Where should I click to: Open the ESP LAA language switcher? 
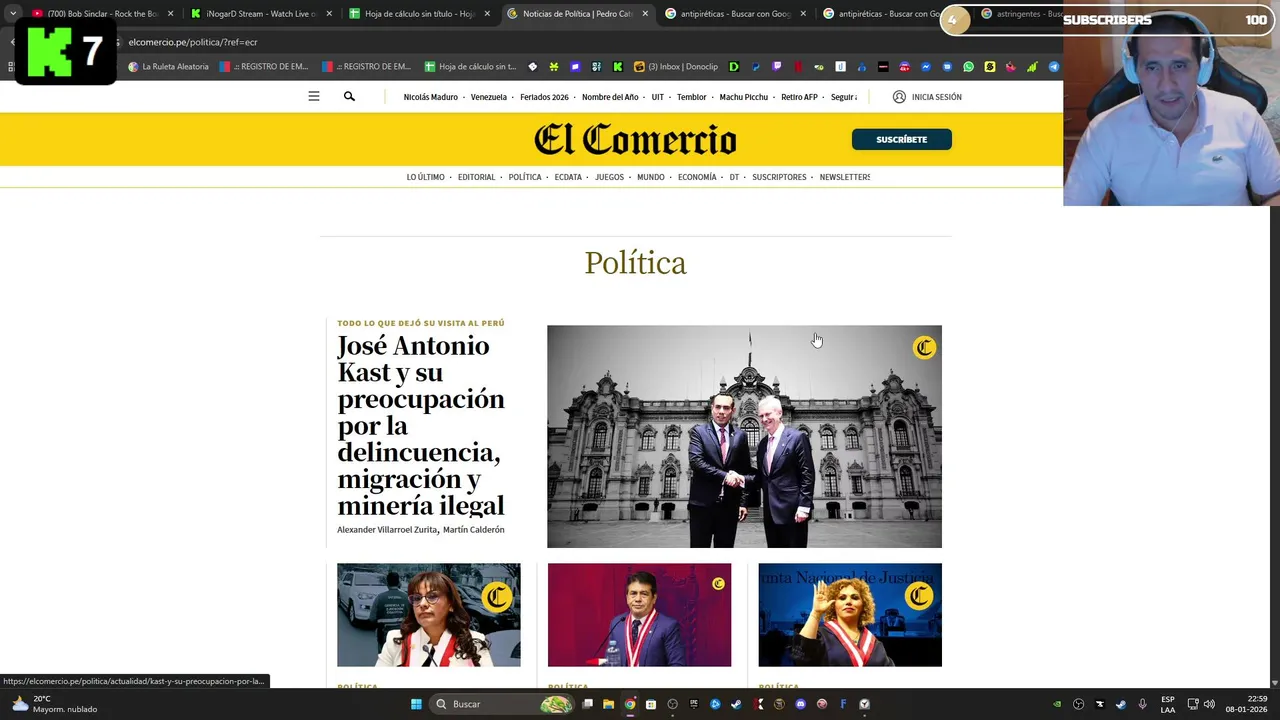pyautogui.click(x=1168, y=704)
